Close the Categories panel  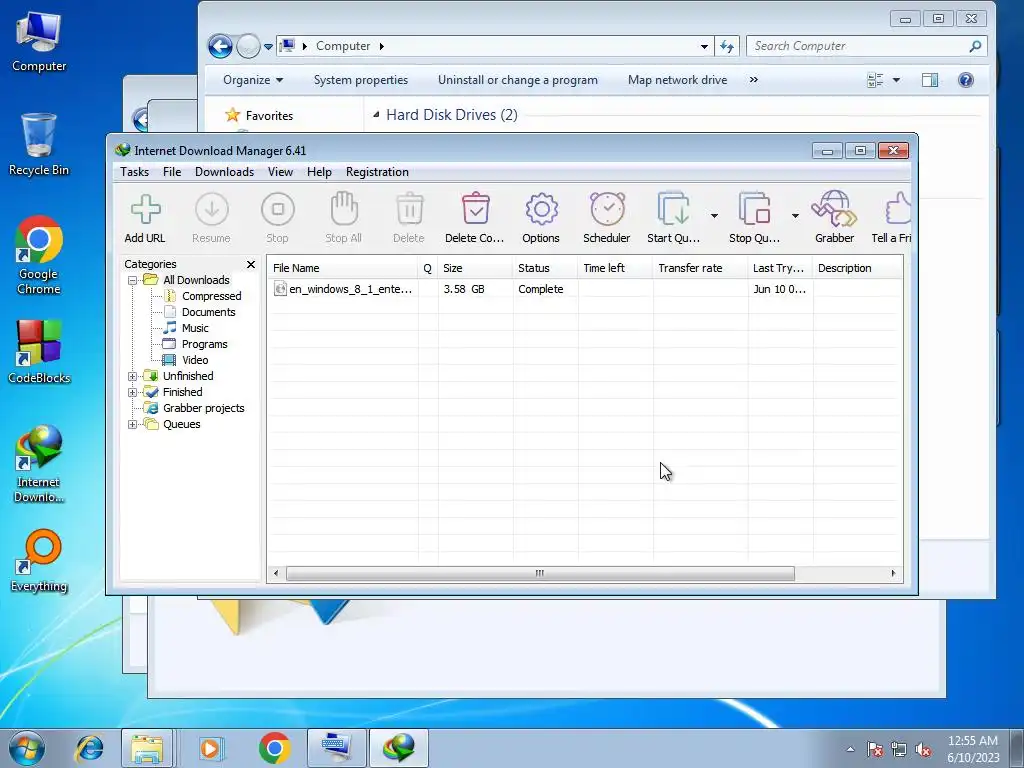251,264
